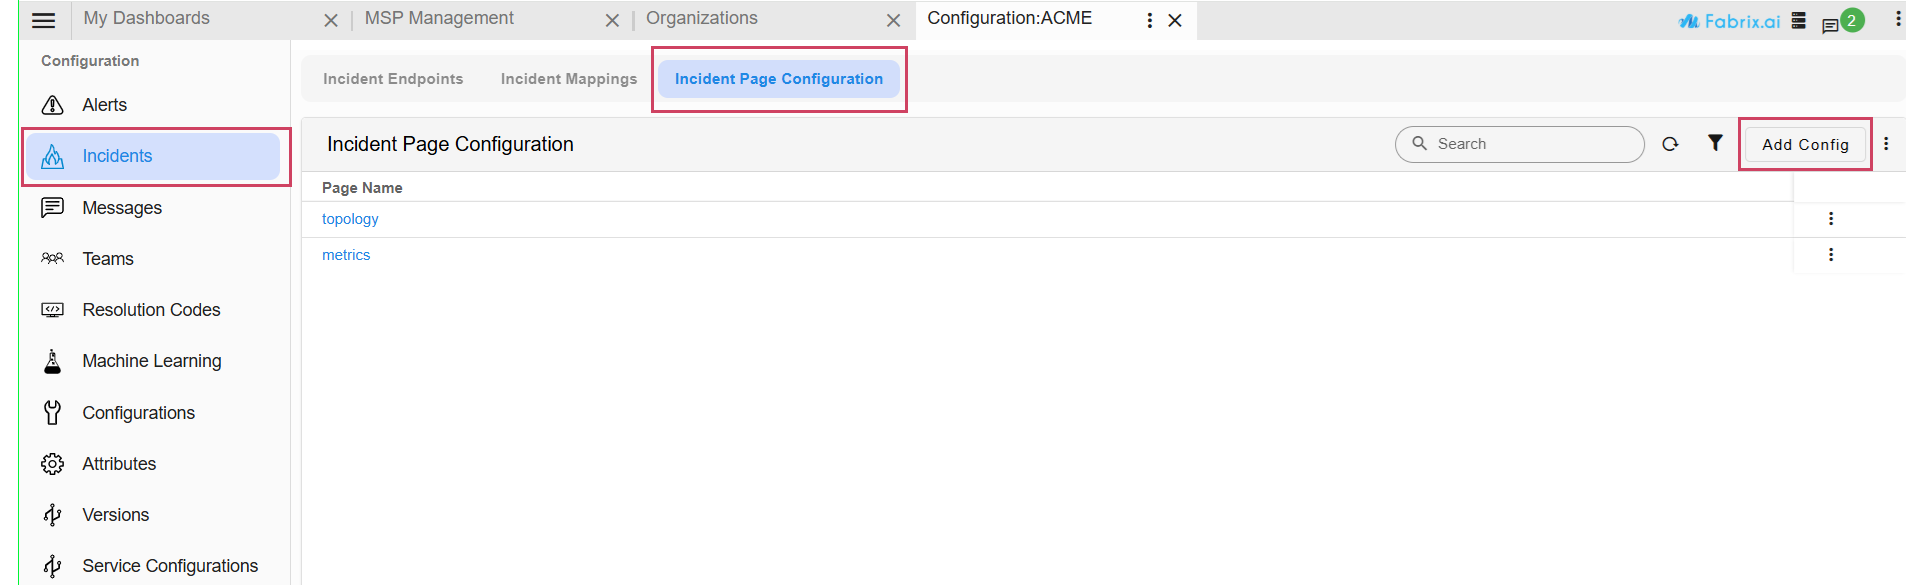The image size is (1906, 585).
Task: Click the refresh icon beside Search
Action: 1669,144
